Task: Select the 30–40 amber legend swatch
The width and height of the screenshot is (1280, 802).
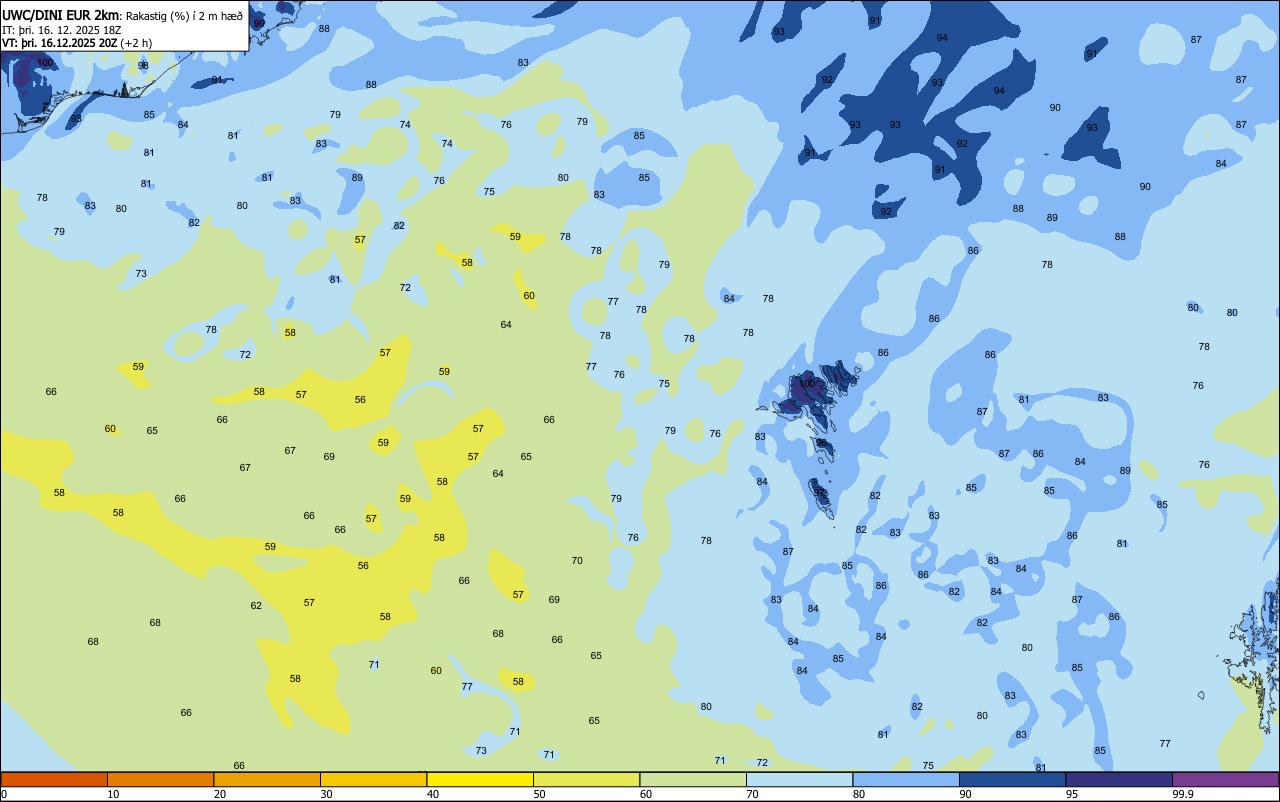Action: pos(373,779)
